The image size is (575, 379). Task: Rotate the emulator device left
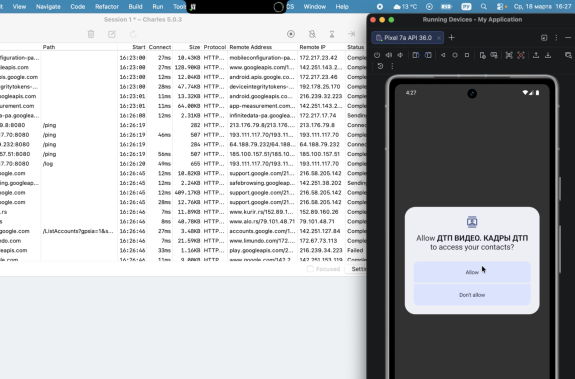tap(415, 55)
